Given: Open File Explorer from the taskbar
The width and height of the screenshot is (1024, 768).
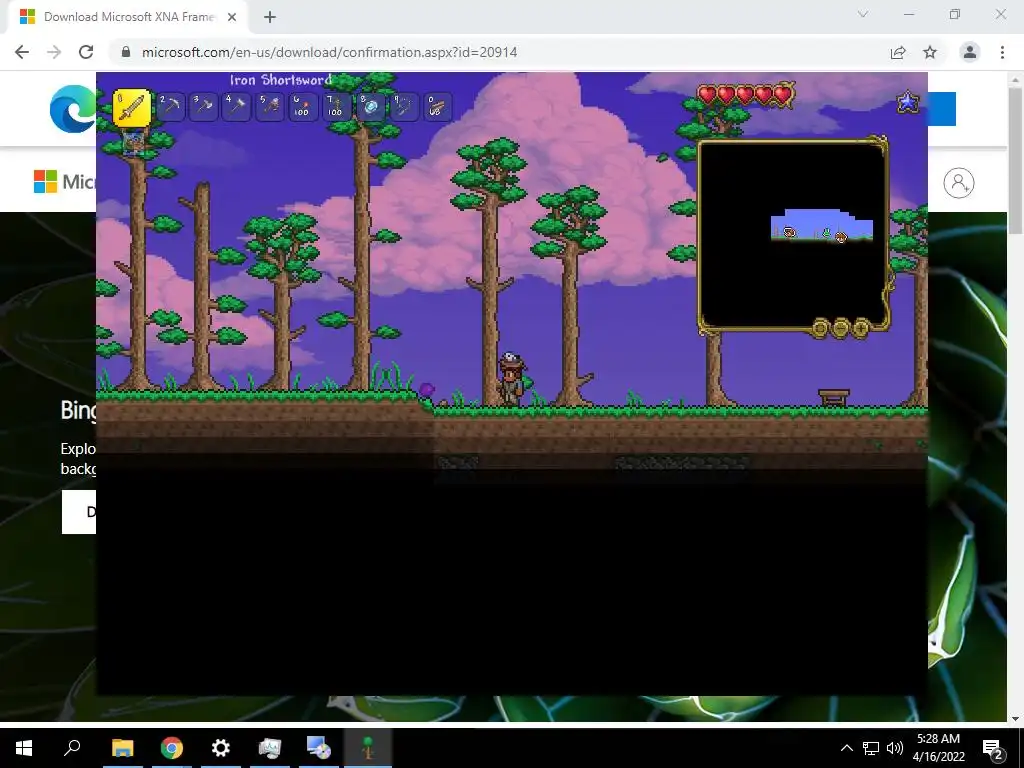Looking at the screenshot, I should (123, 748).
